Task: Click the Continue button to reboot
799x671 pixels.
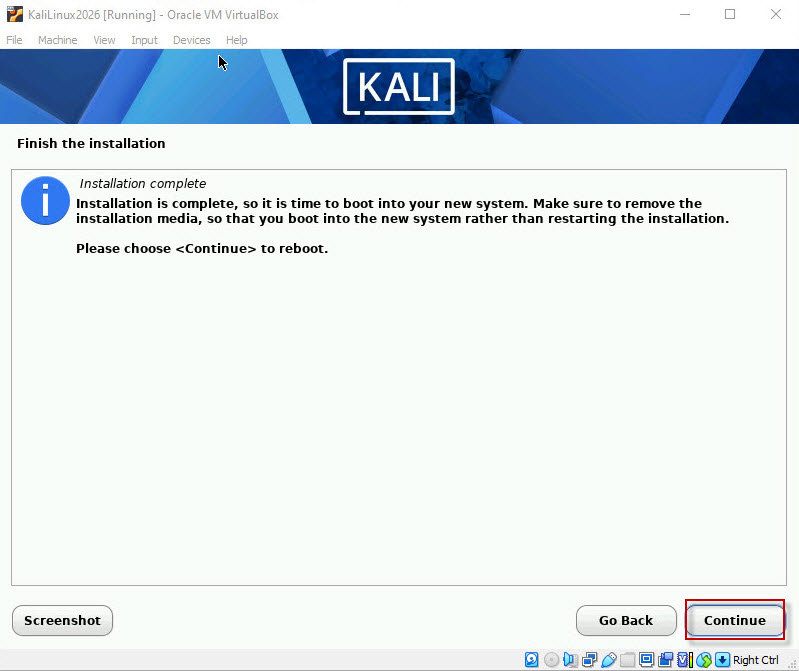Action: click(x=734, y=620)
